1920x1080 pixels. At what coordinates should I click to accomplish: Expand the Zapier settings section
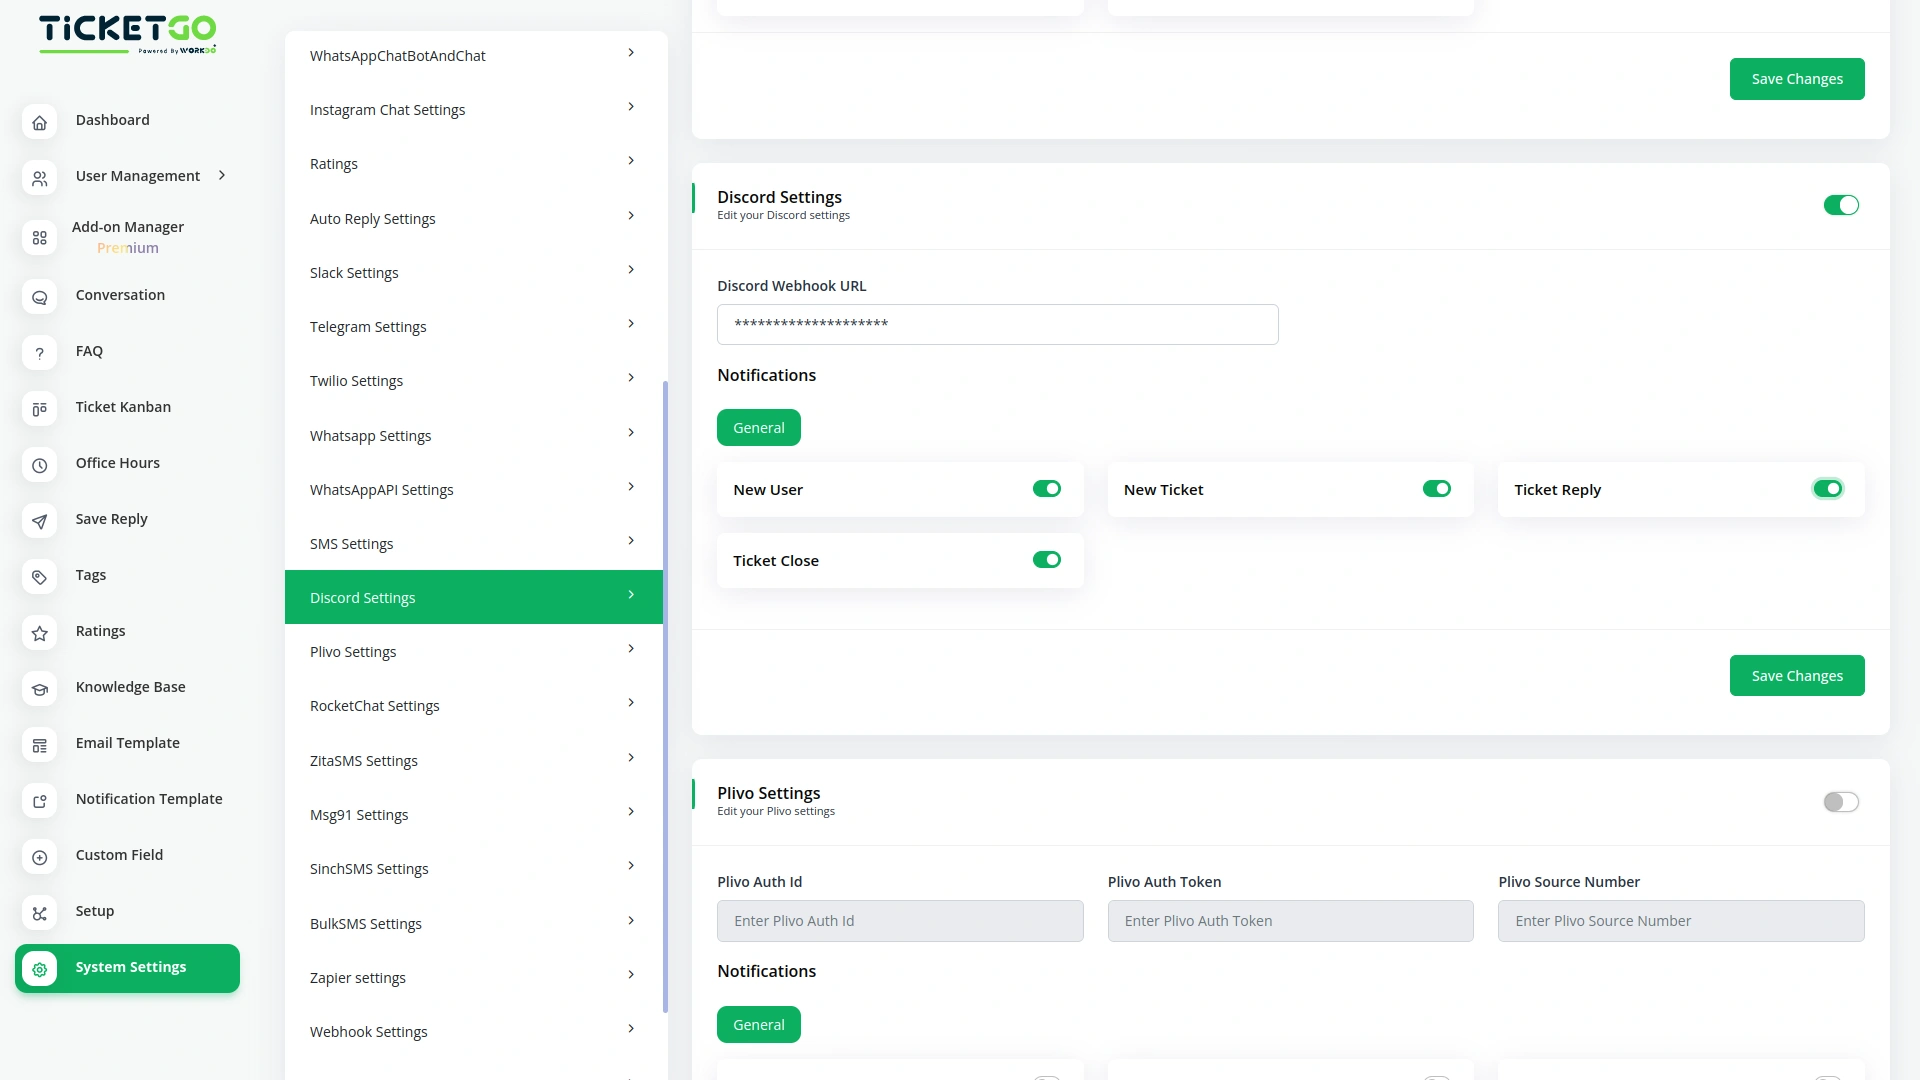tap(473, 977)
